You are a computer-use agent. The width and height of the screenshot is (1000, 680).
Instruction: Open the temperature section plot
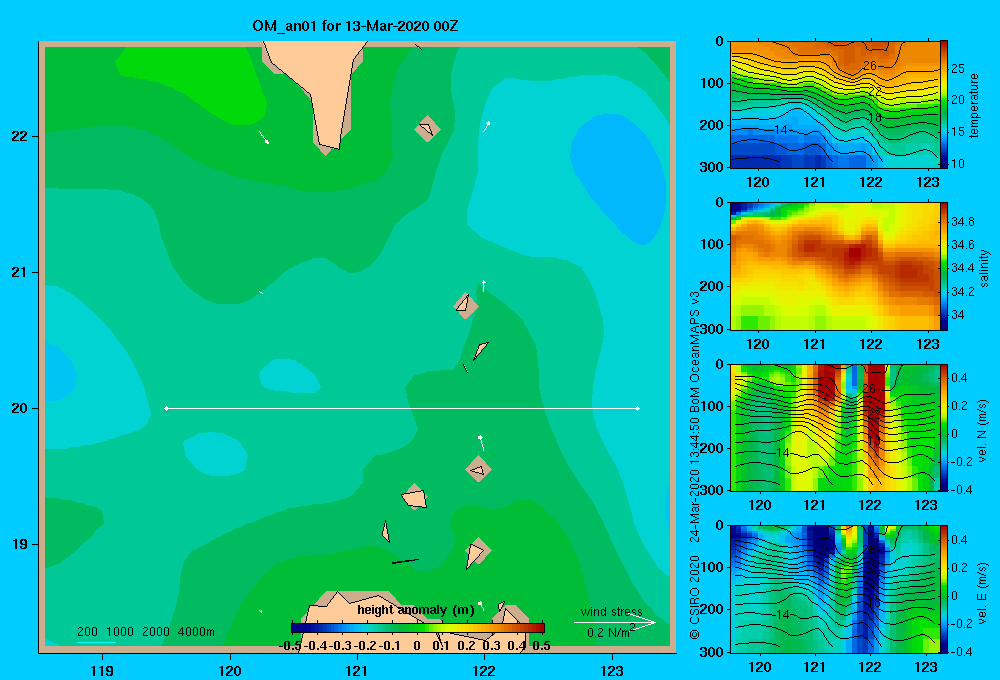coord(835,105)
